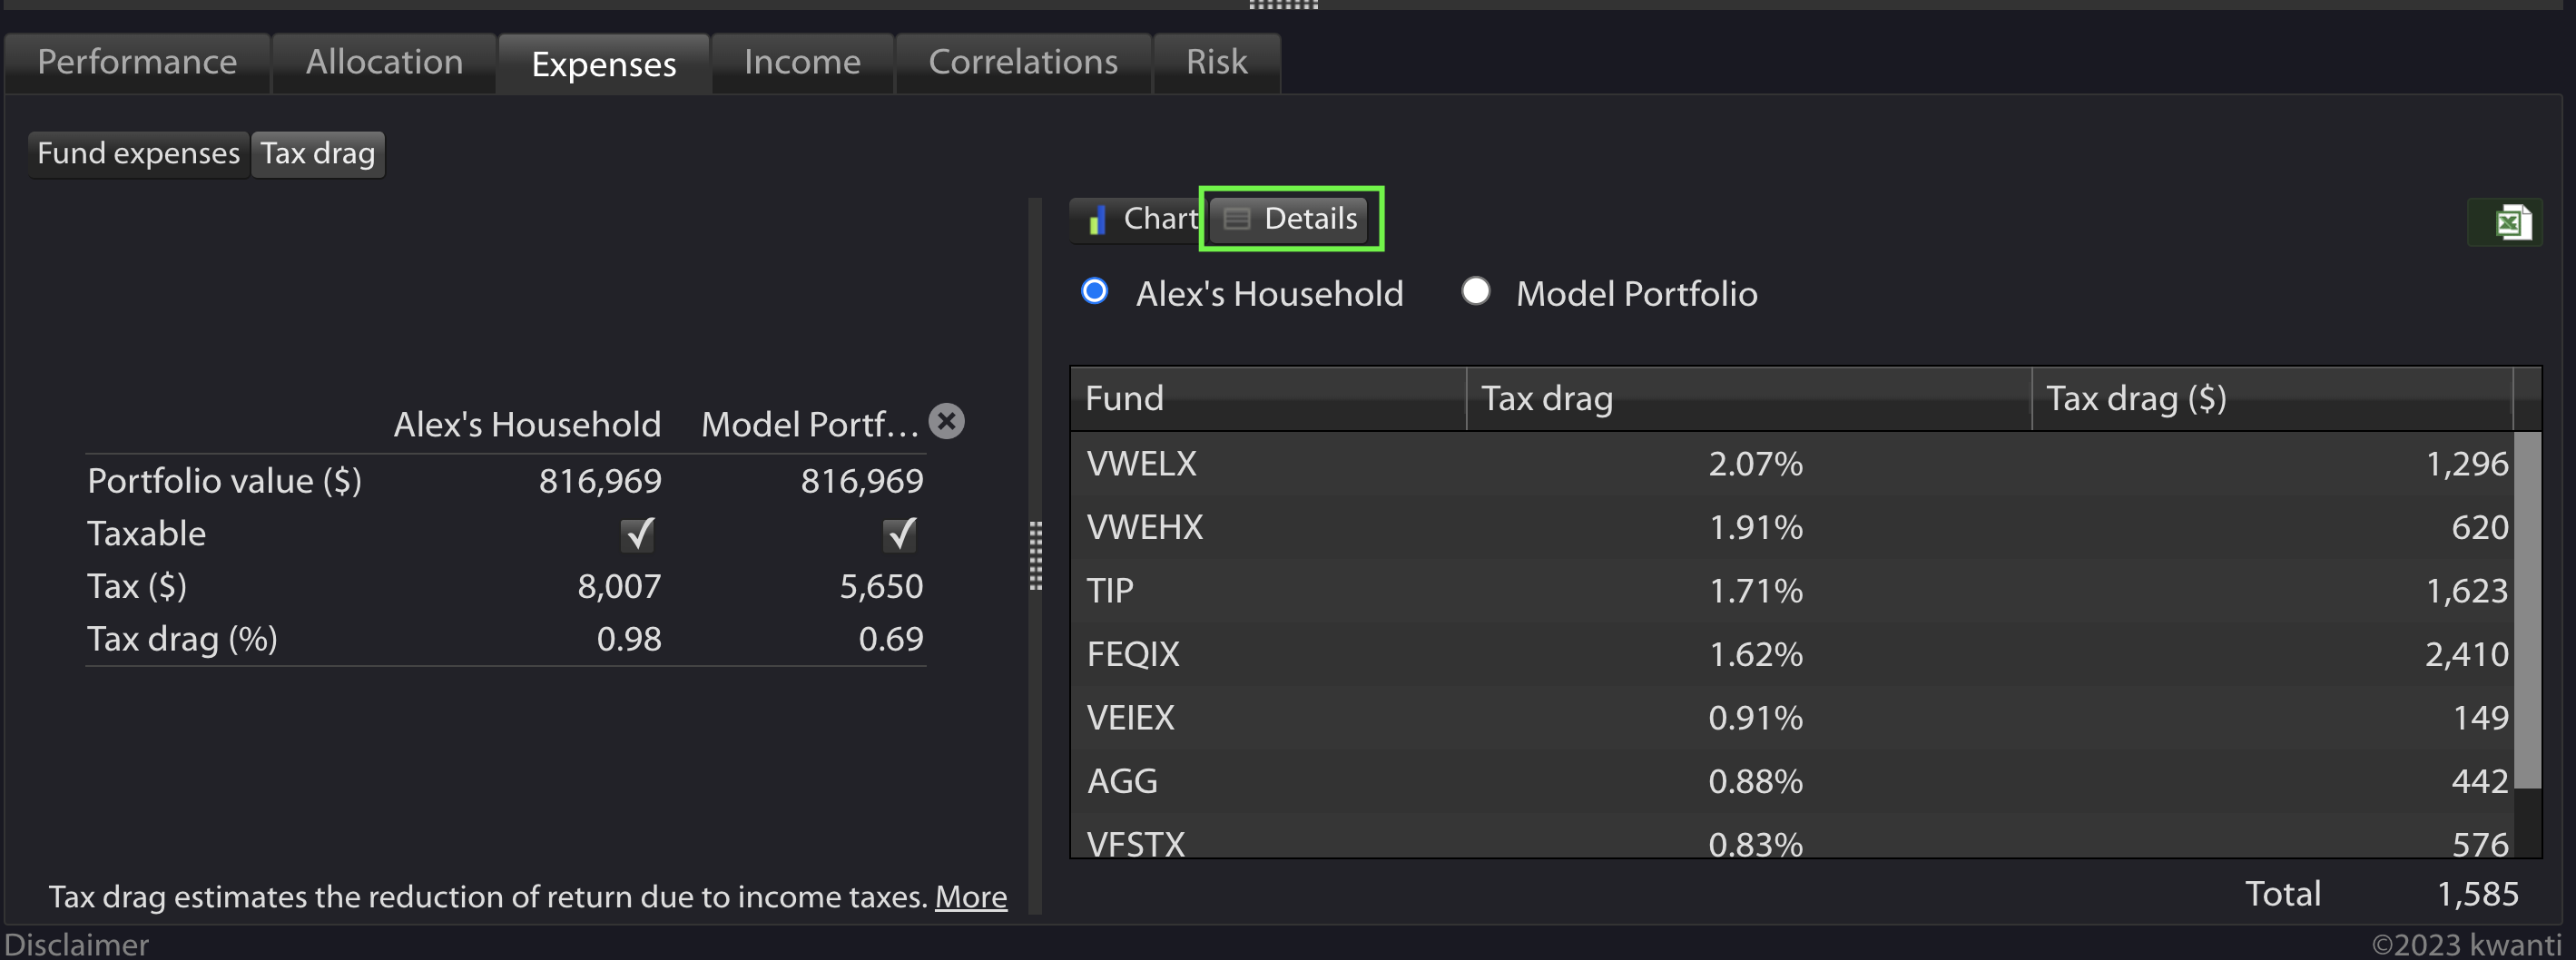Sort by Tax drag column header
2576x960 pixels.
tap(1749, 399)
